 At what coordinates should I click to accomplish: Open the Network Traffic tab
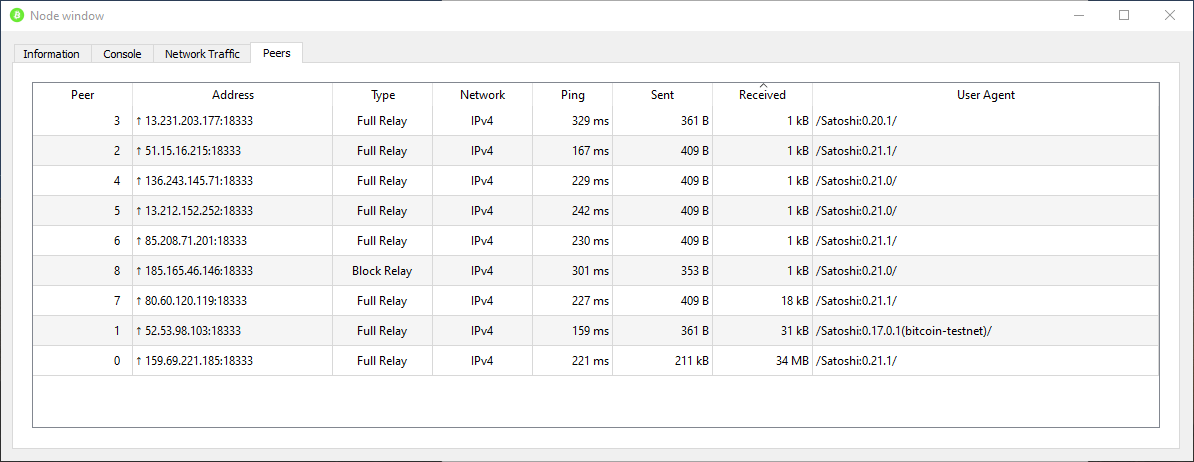(202, 54)
